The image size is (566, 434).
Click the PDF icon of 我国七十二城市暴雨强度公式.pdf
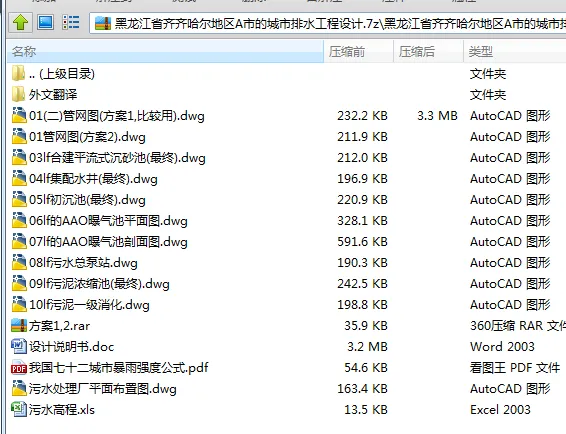pos(19,368)
